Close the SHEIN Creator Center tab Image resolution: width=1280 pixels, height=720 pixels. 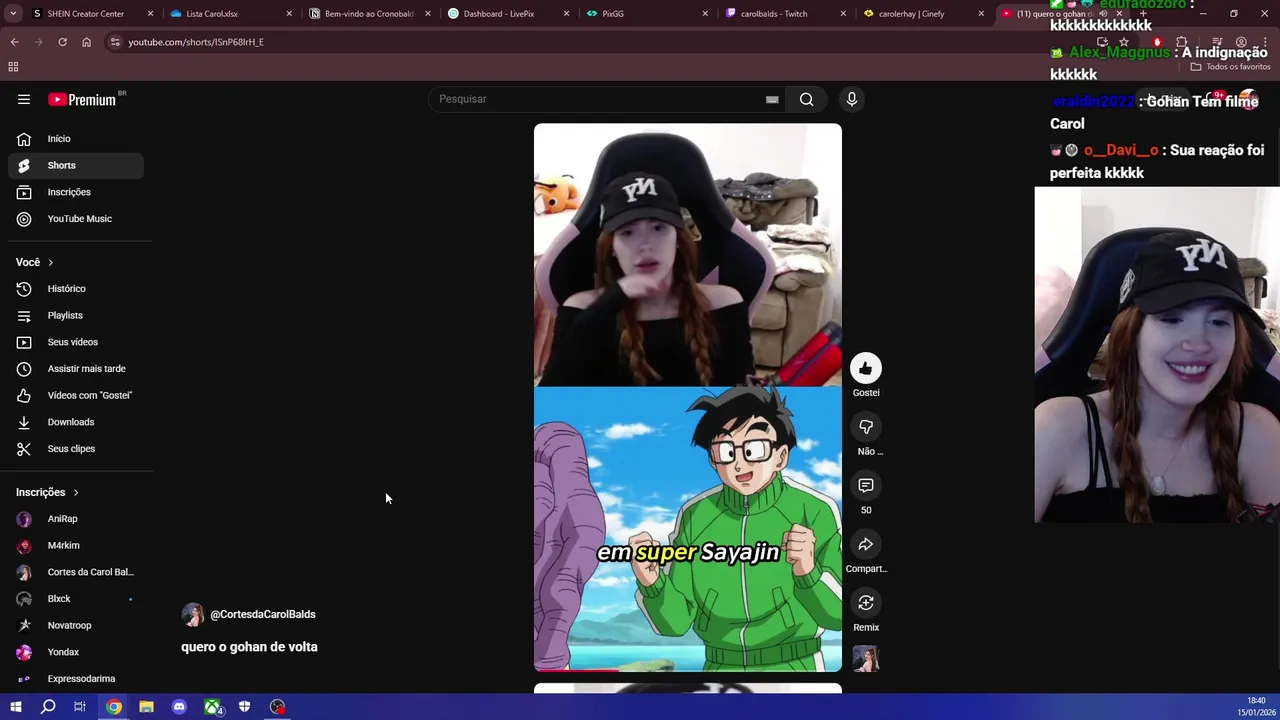pos(151,14)
